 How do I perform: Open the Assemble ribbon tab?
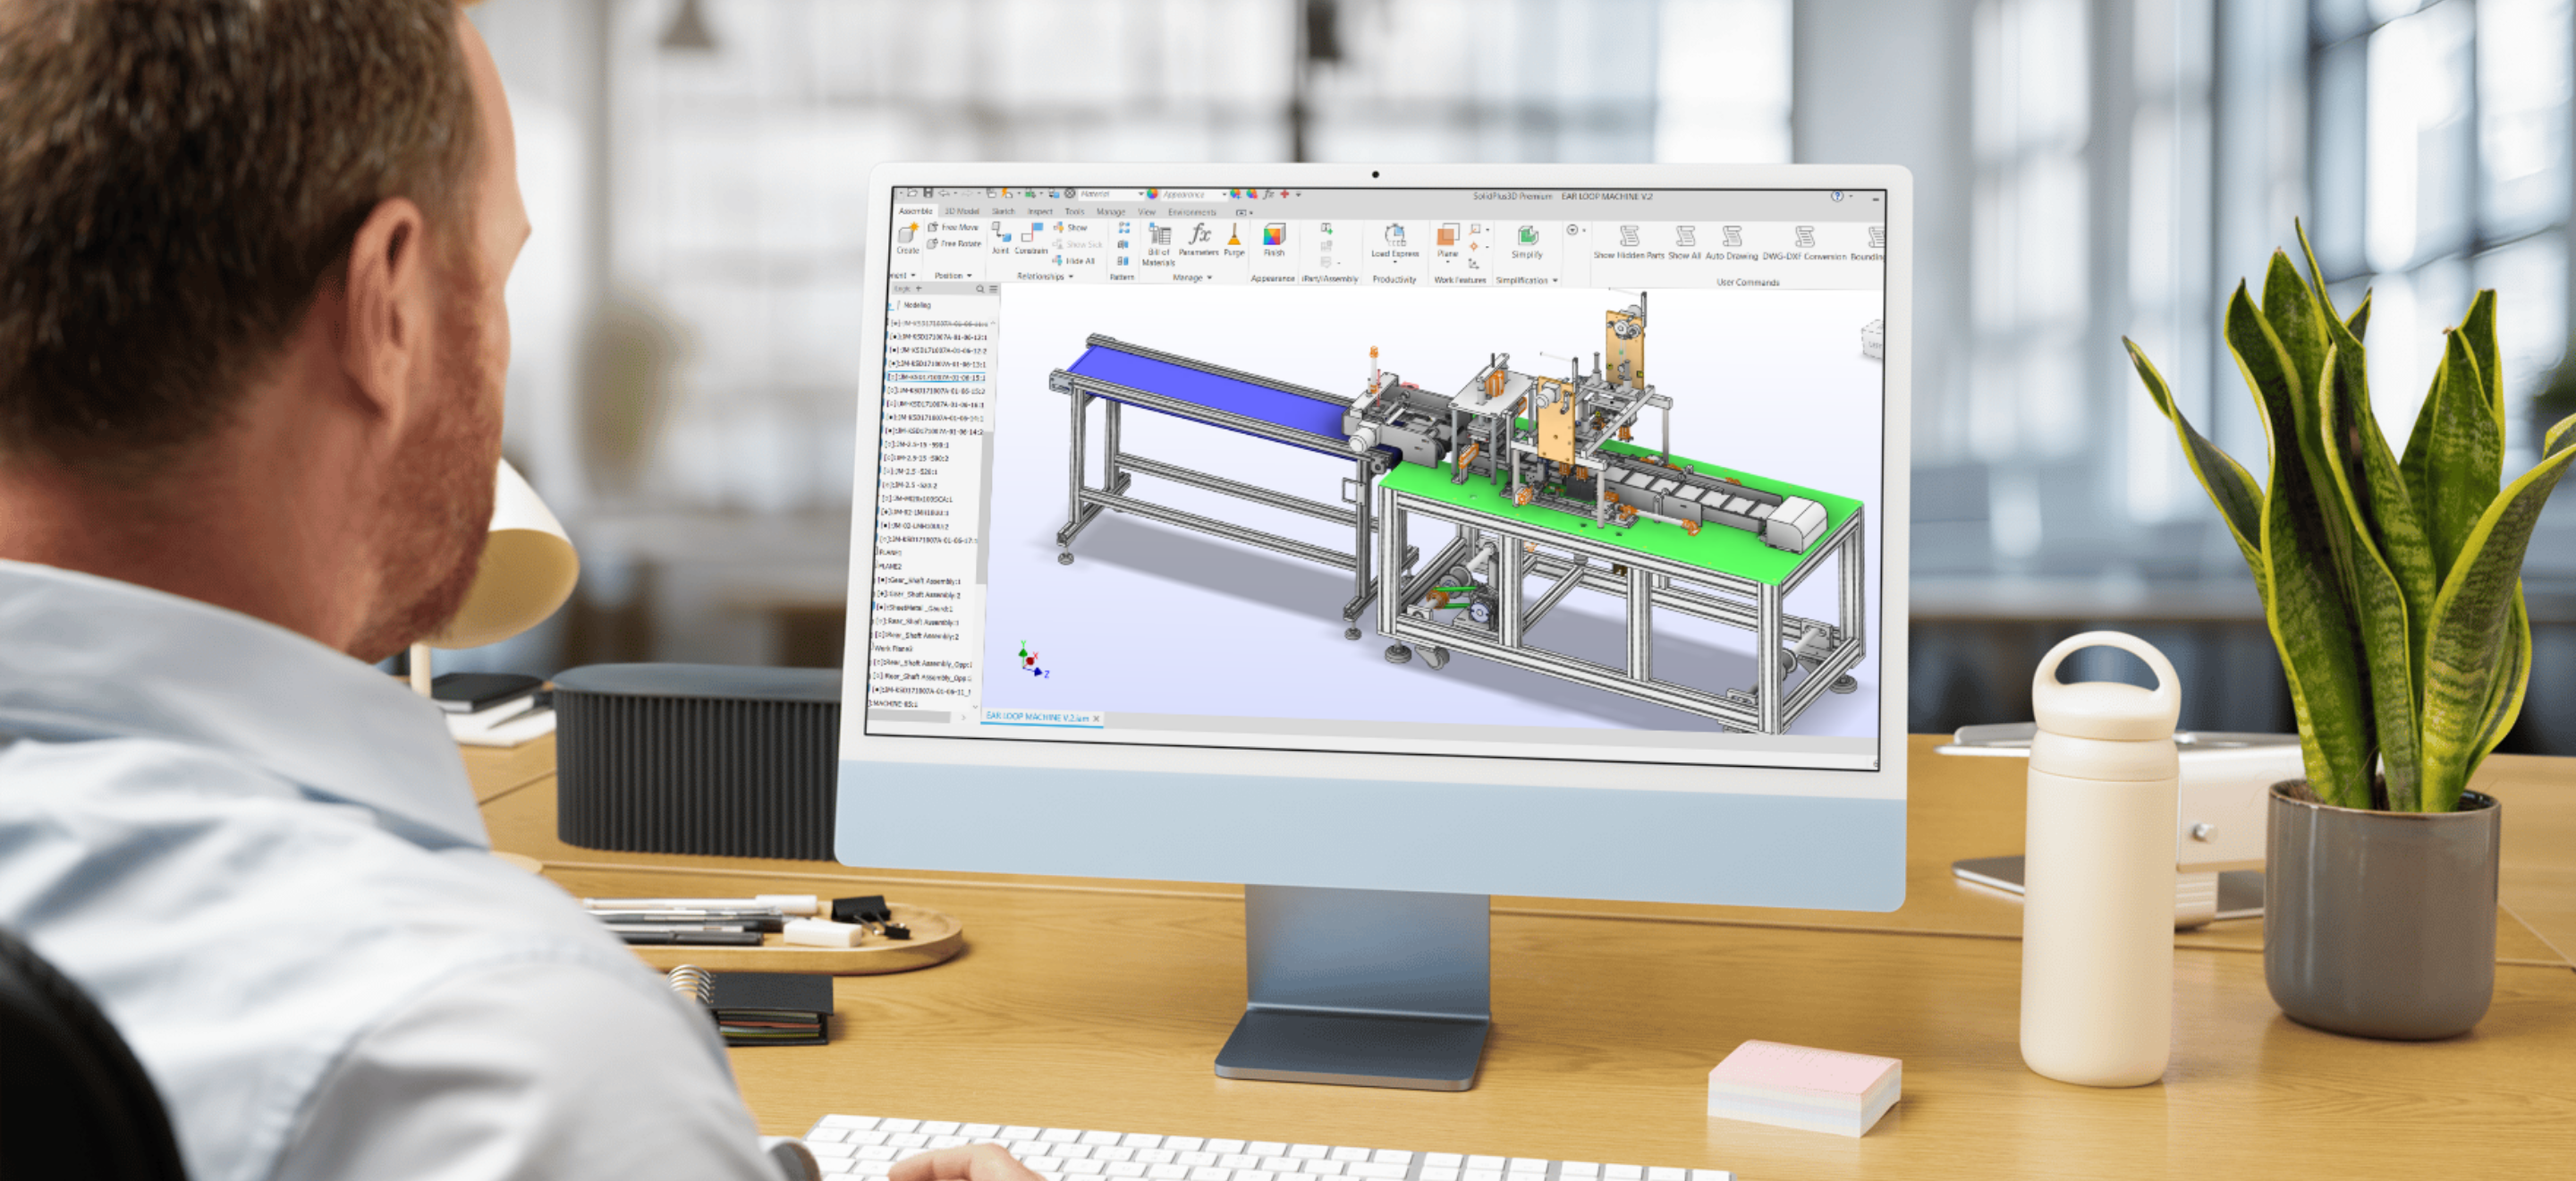[915, 211]
